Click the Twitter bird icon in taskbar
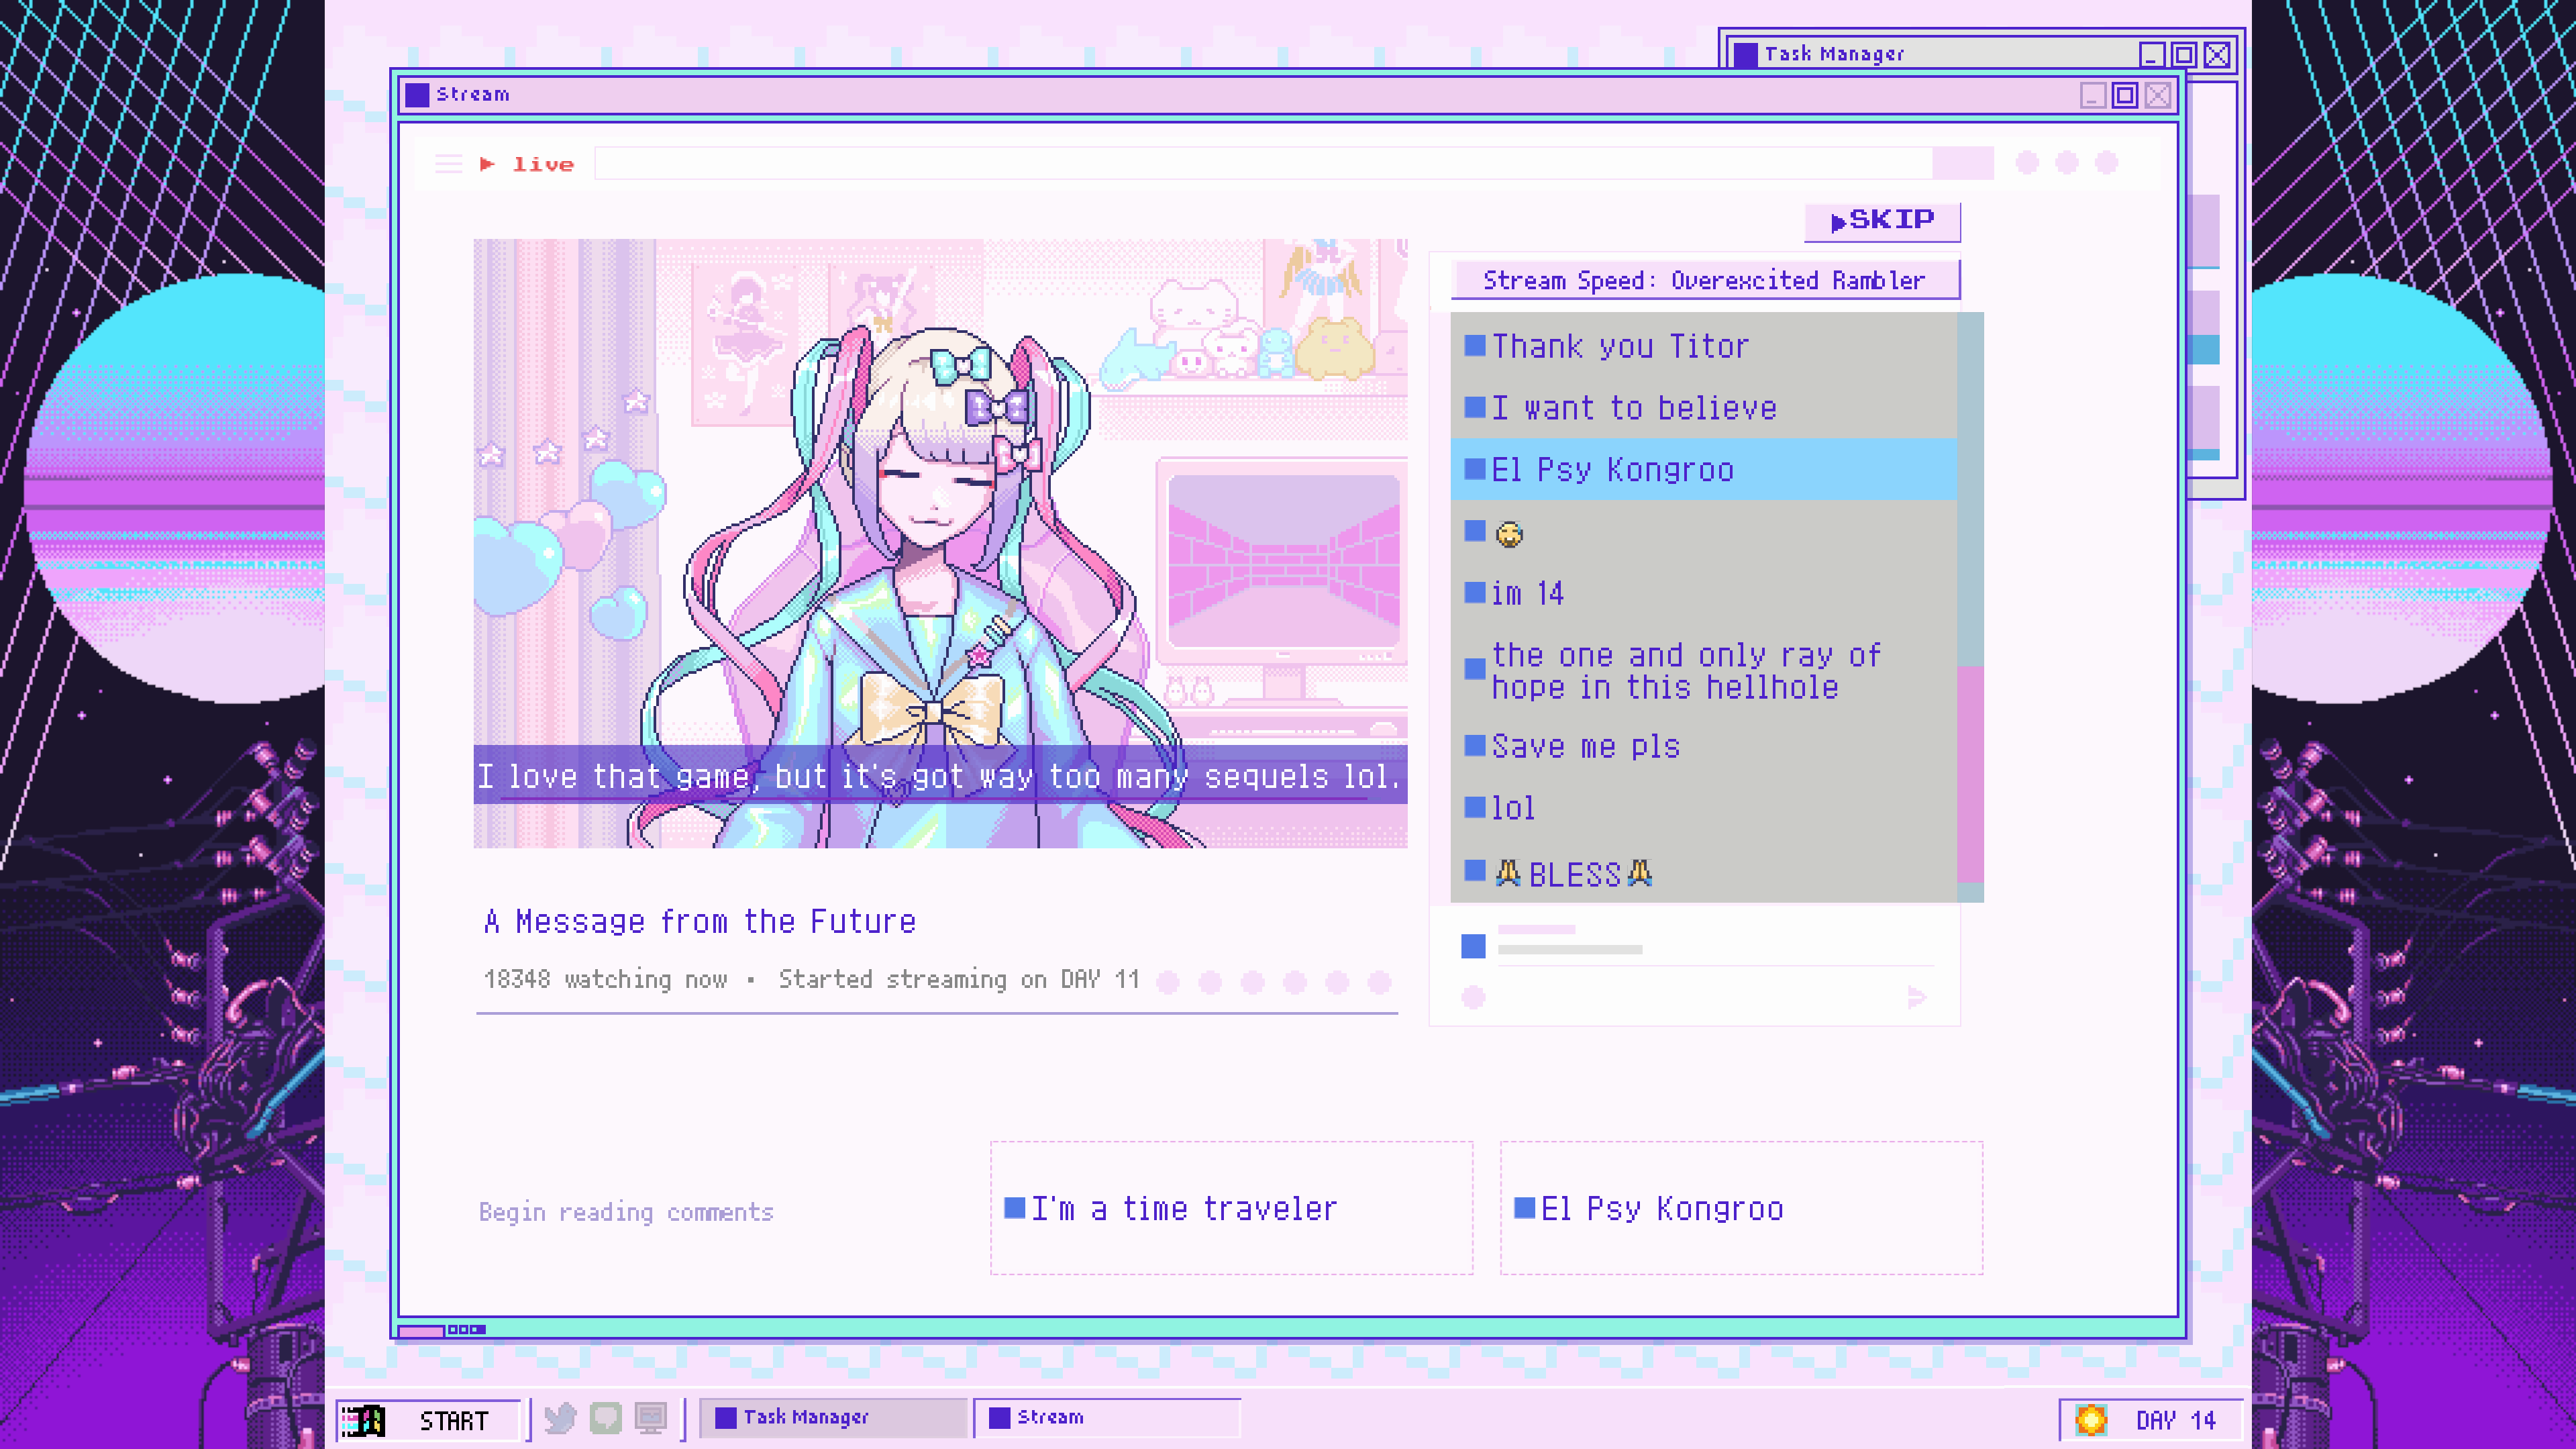Viewport: 2576px width, 1449px height. [560, 1417]
